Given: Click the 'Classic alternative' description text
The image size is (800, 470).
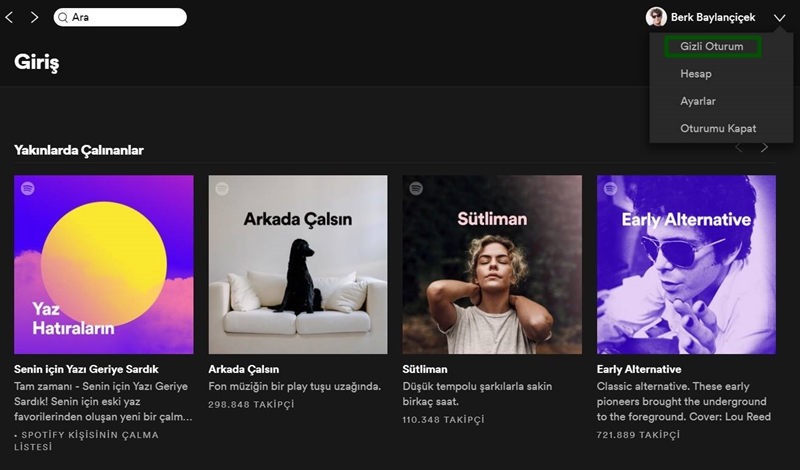Looking at the screenshot, I should click(x=684, y=402).
